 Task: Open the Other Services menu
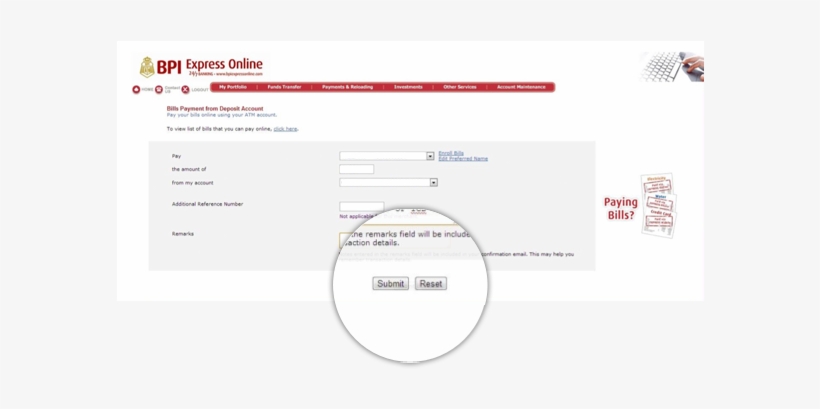click(460, 87)
